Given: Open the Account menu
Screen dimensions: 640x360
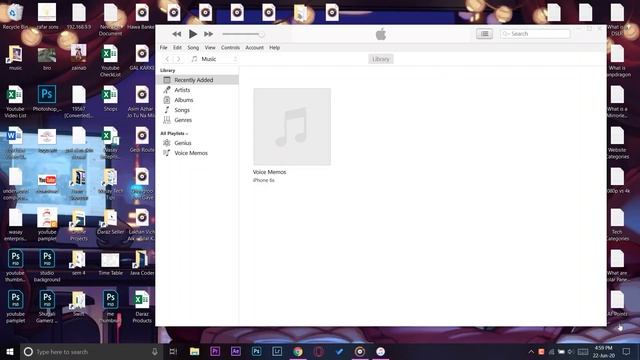Looking at the screenshot, I should pyautogui.click(x=254, y=48).
